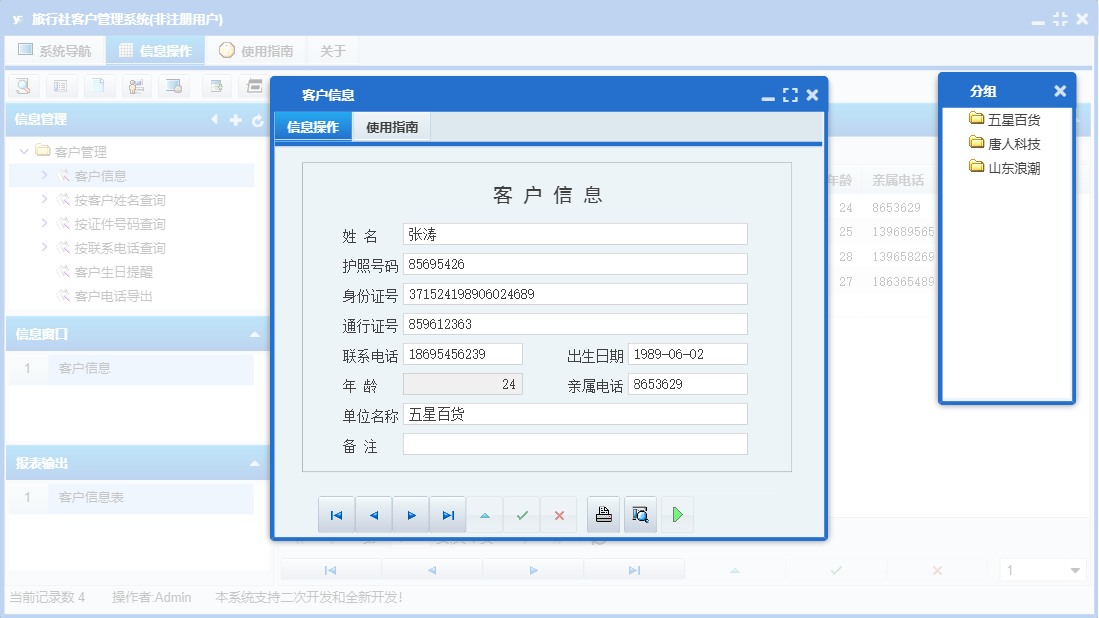This screenshot has width=1099, height=618.
Task: Select the print icon in the customer dialog
Action: [x=604, y=514]
